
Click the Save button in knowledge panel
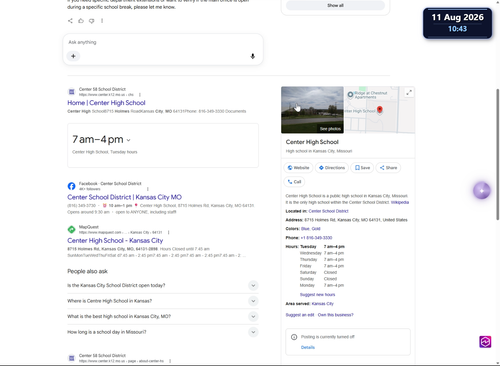click(362, 168)
